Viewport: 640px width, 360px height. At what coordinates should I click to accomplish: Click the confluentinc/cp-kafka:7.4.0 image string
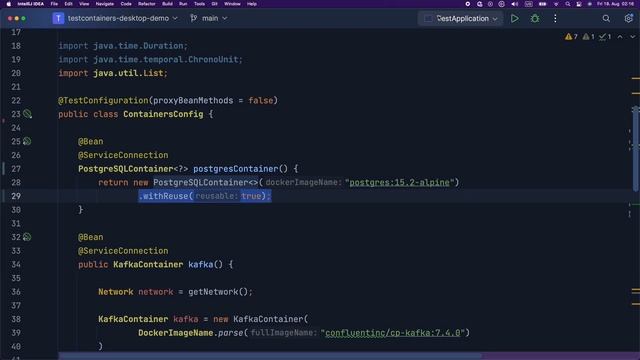coord(393,333)
